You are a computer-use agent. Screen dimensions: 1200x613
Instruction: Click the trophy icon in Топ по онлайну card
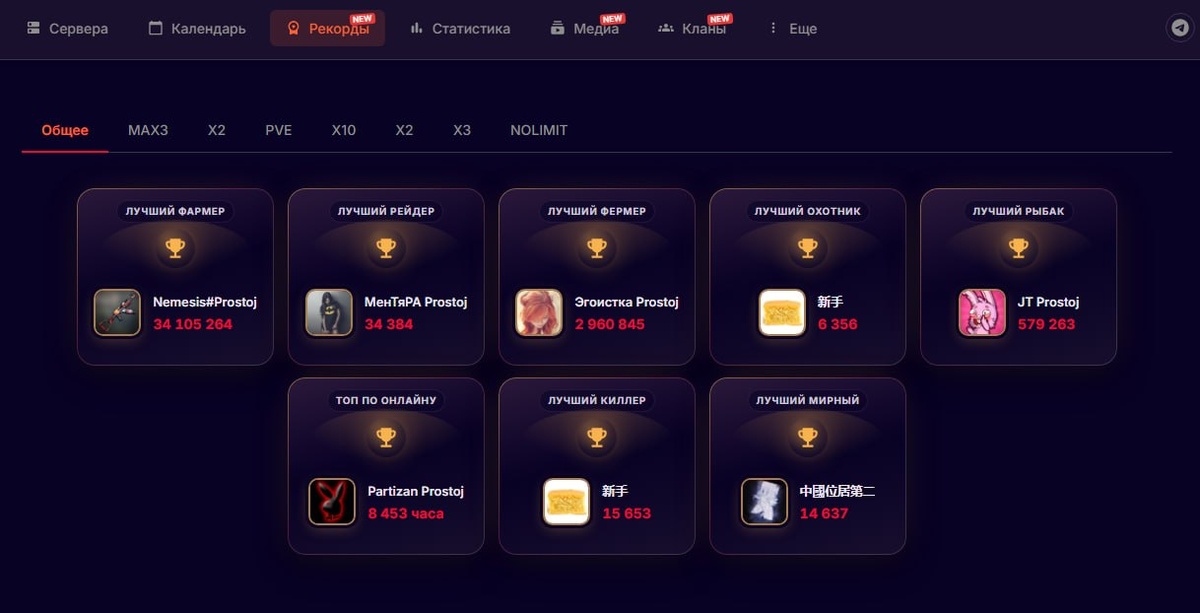(x=386, y=437)
